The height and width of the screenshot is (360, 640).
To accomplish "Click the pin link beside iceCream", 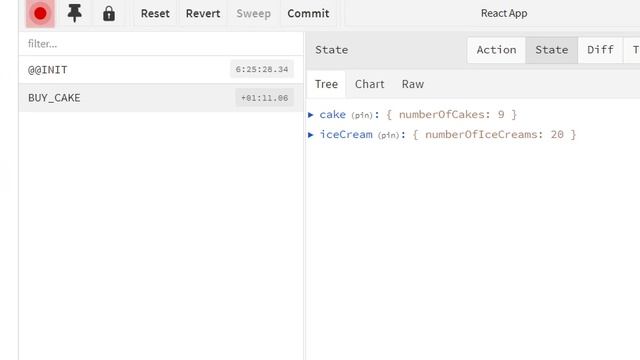I will pyautogui.click(x=389, y=136).
